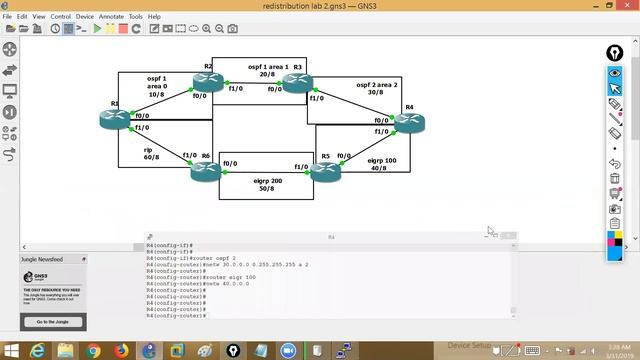The image size is (640, 360).
Task: Click the 'eigrp 100 40/8' note
Action: coord(381,164)
